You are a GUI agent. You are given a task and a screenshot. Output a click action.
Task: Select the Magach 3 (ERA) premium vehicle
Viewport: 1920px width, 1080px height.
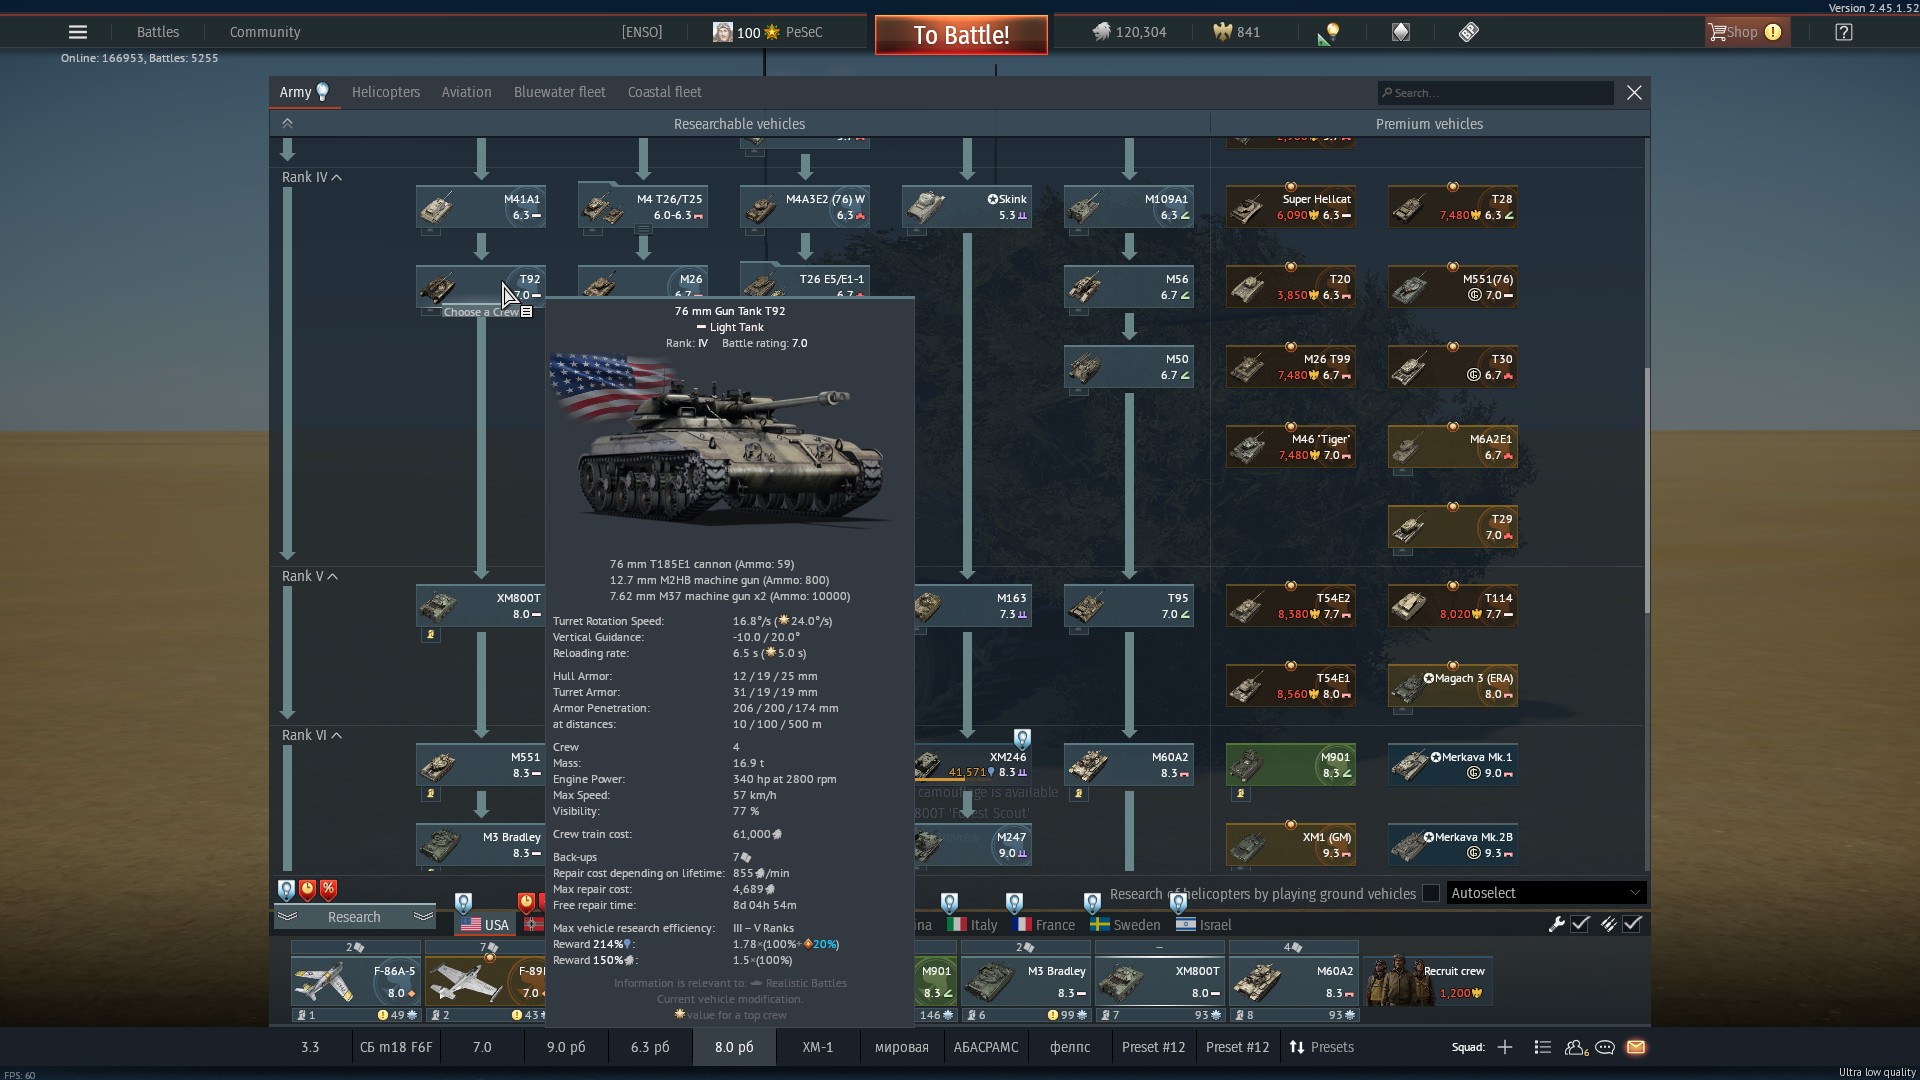1453,686
